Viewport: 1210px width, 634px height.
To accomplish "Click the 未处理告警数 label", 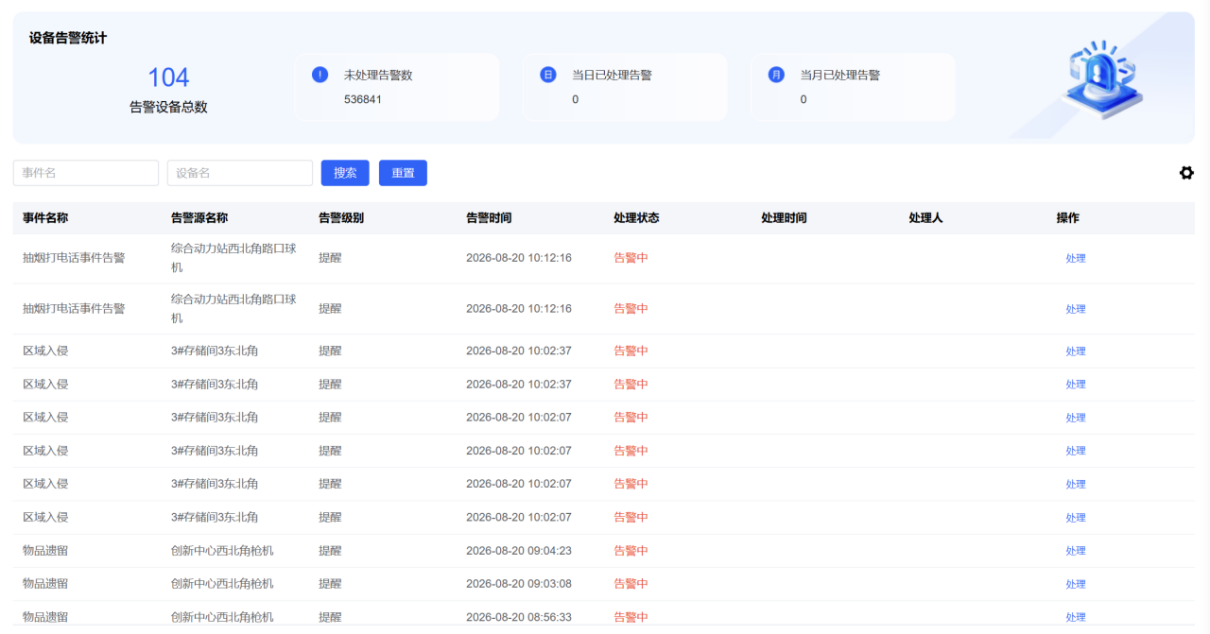I will pyautogui.click(x=378, y=75).
